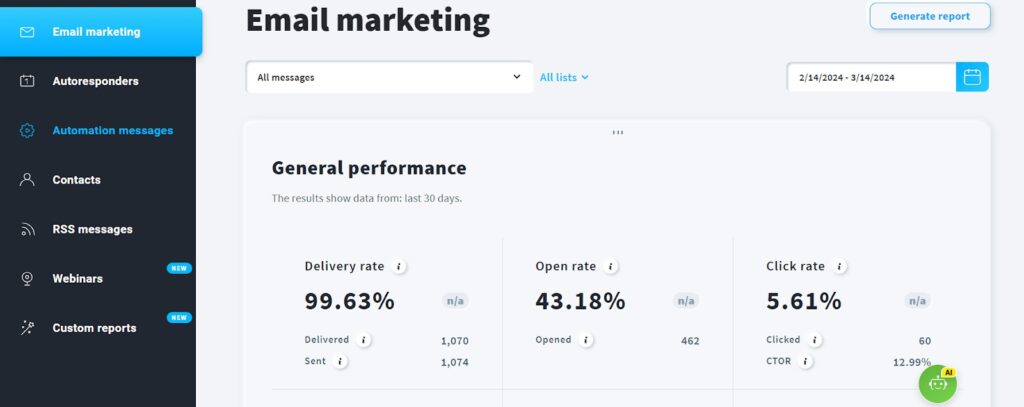Click the Open rate info icon
This screenshot has height=407, width=1024.
click(x=611, y=267)
